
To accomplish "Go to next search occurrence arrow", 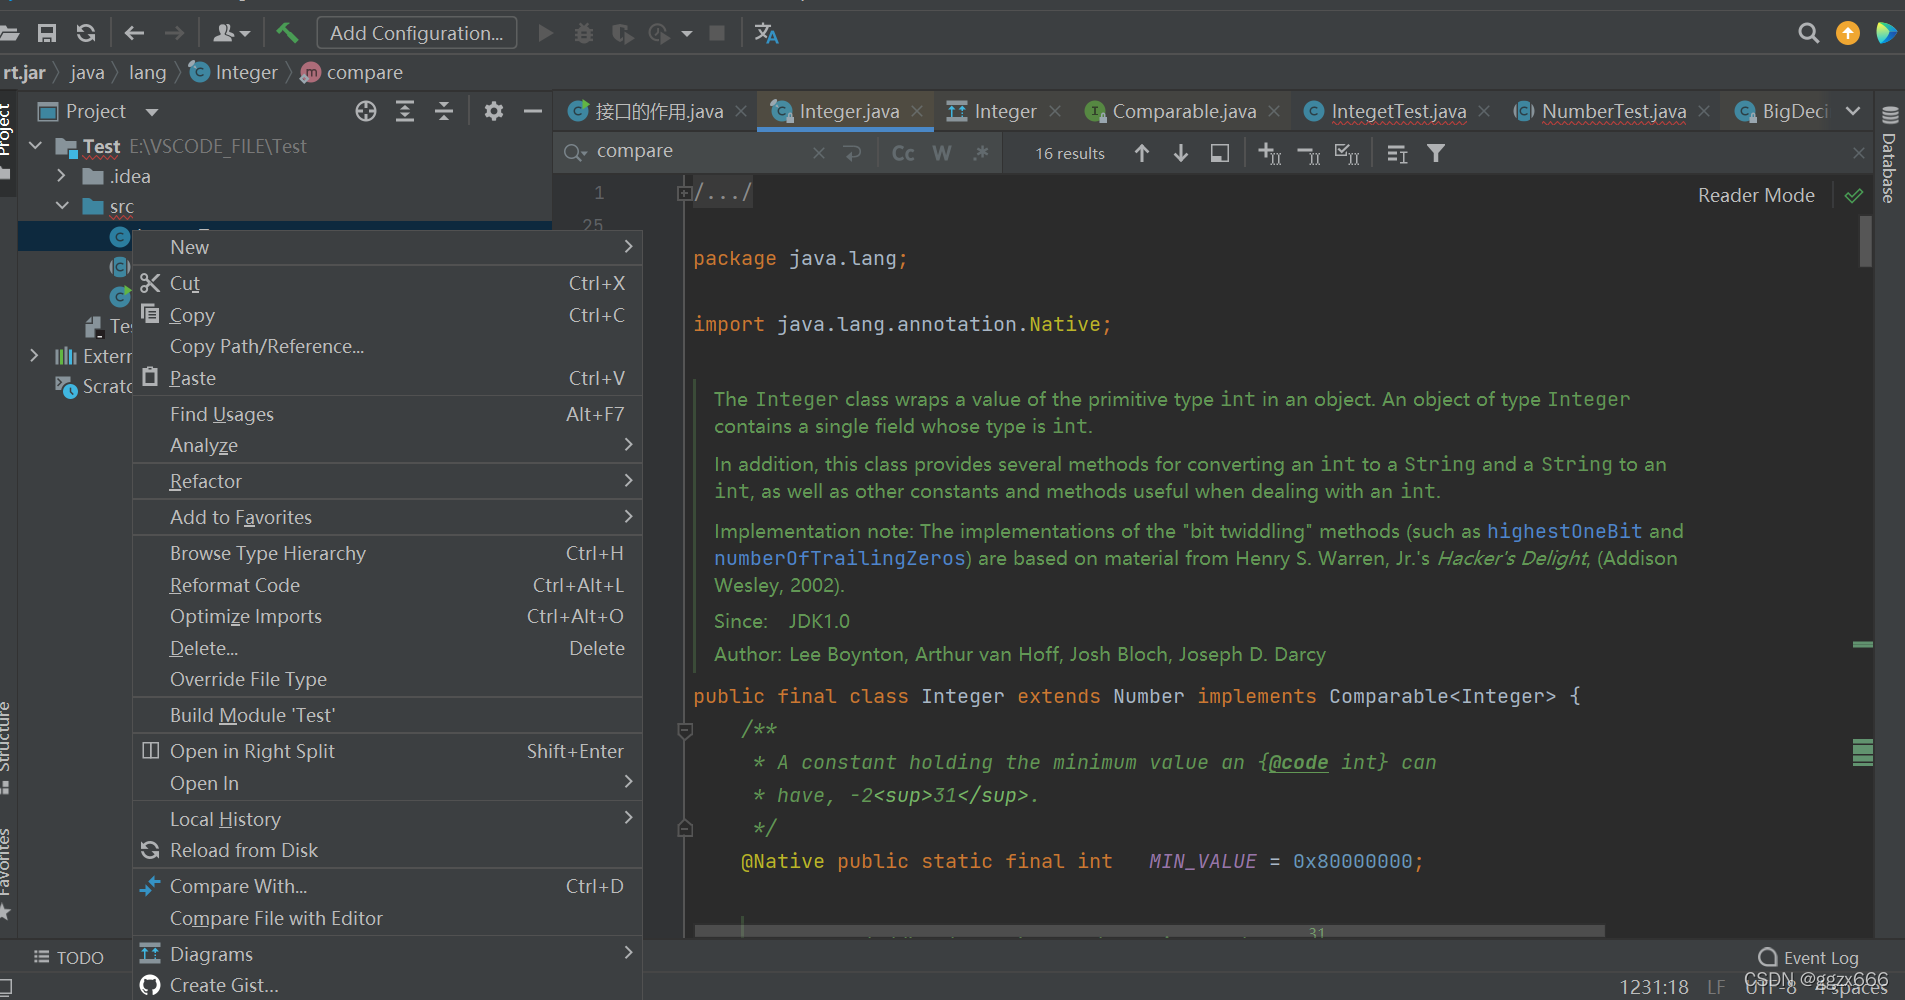I will click(x=1181, y=153).
